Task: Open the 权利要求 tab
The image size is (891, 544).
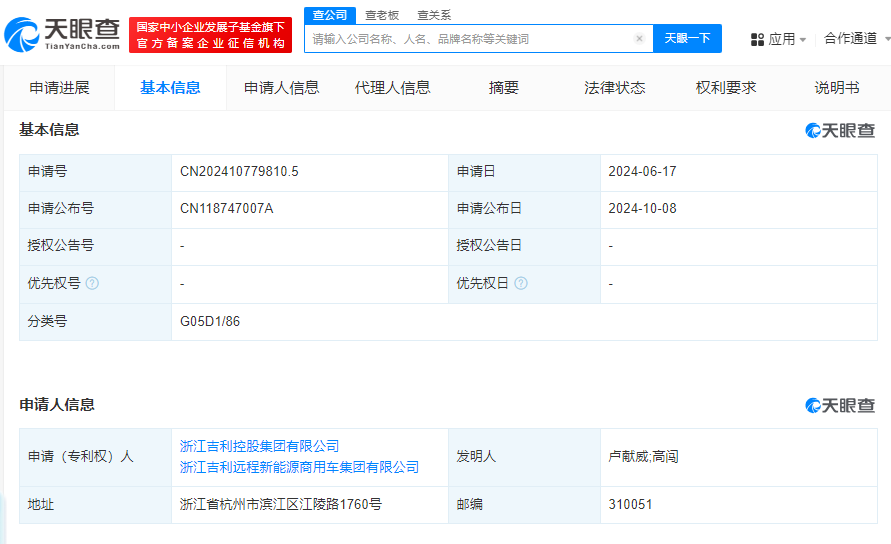Action: point(726,88)
